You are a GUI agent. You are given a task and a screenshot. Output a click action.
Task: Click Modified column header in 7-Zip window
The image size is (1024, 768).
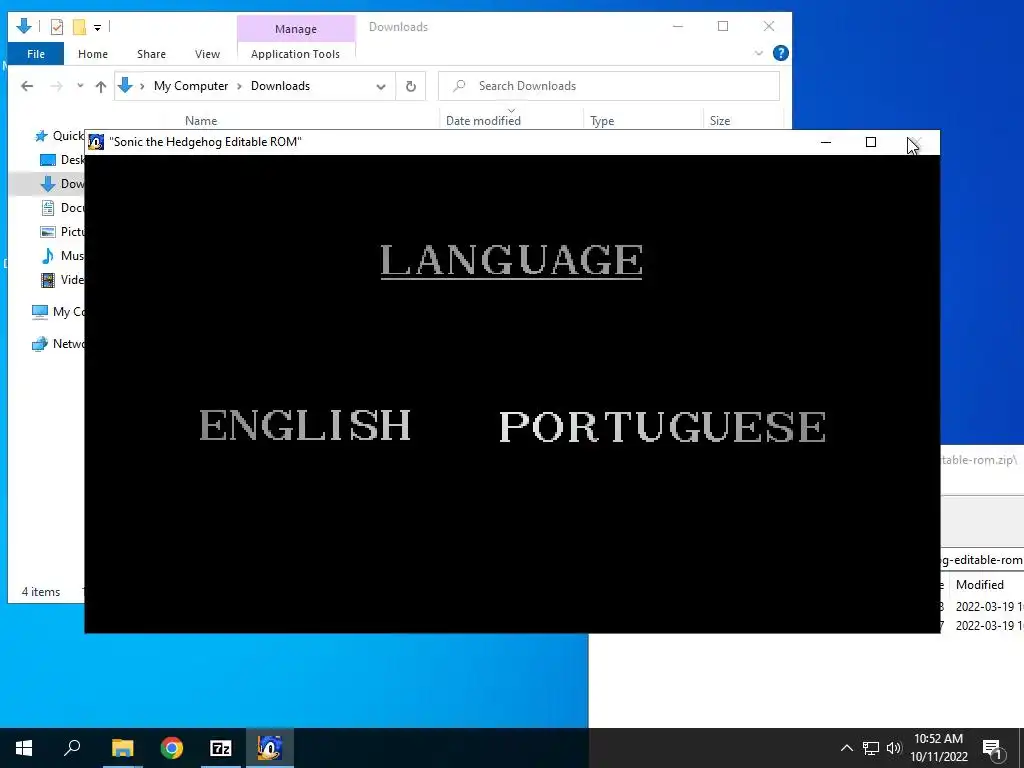pos(980,584)
